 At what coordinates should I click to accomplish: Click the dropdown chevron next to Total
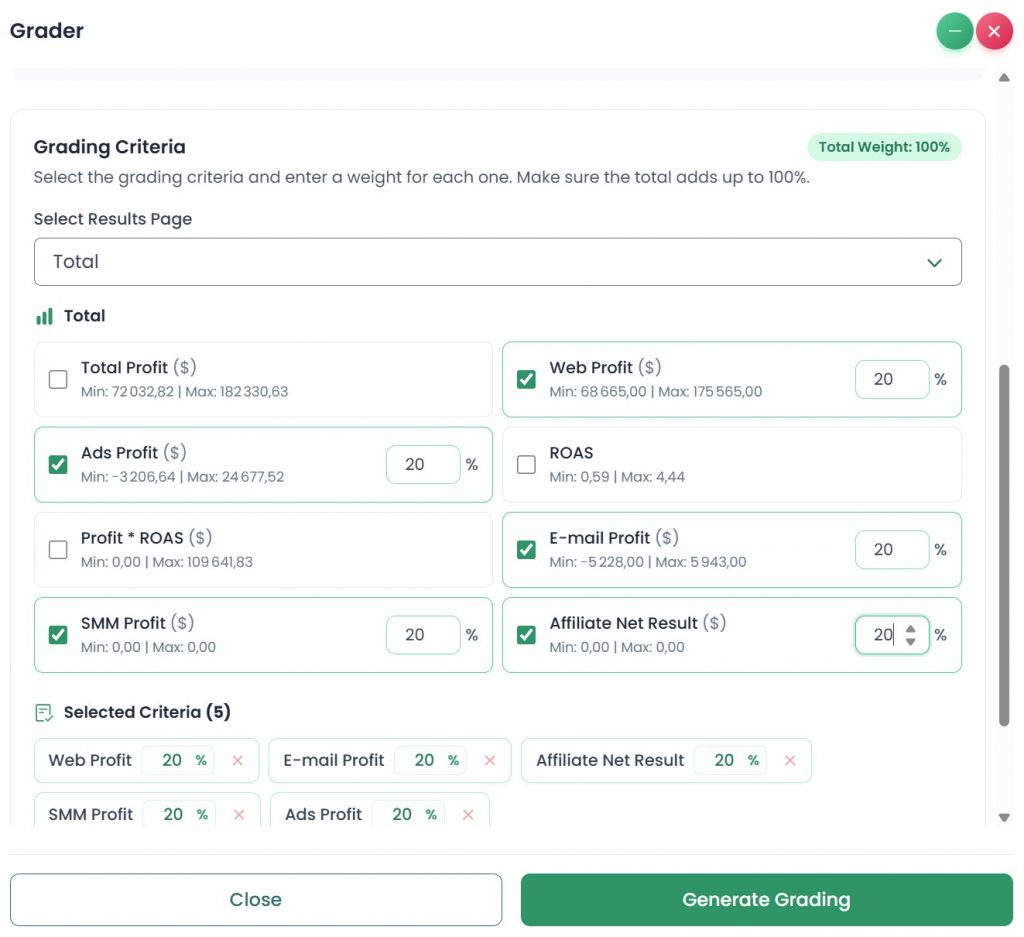click(934, 263)
